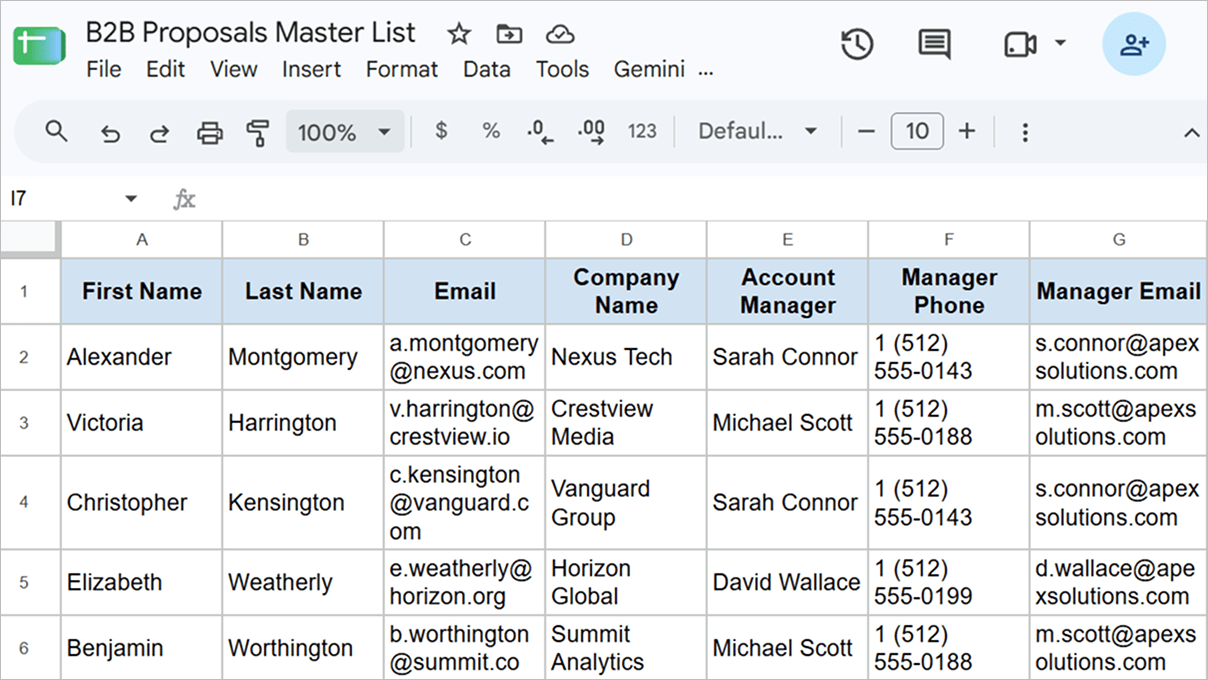Open the Tools menu

coord(562,69)
